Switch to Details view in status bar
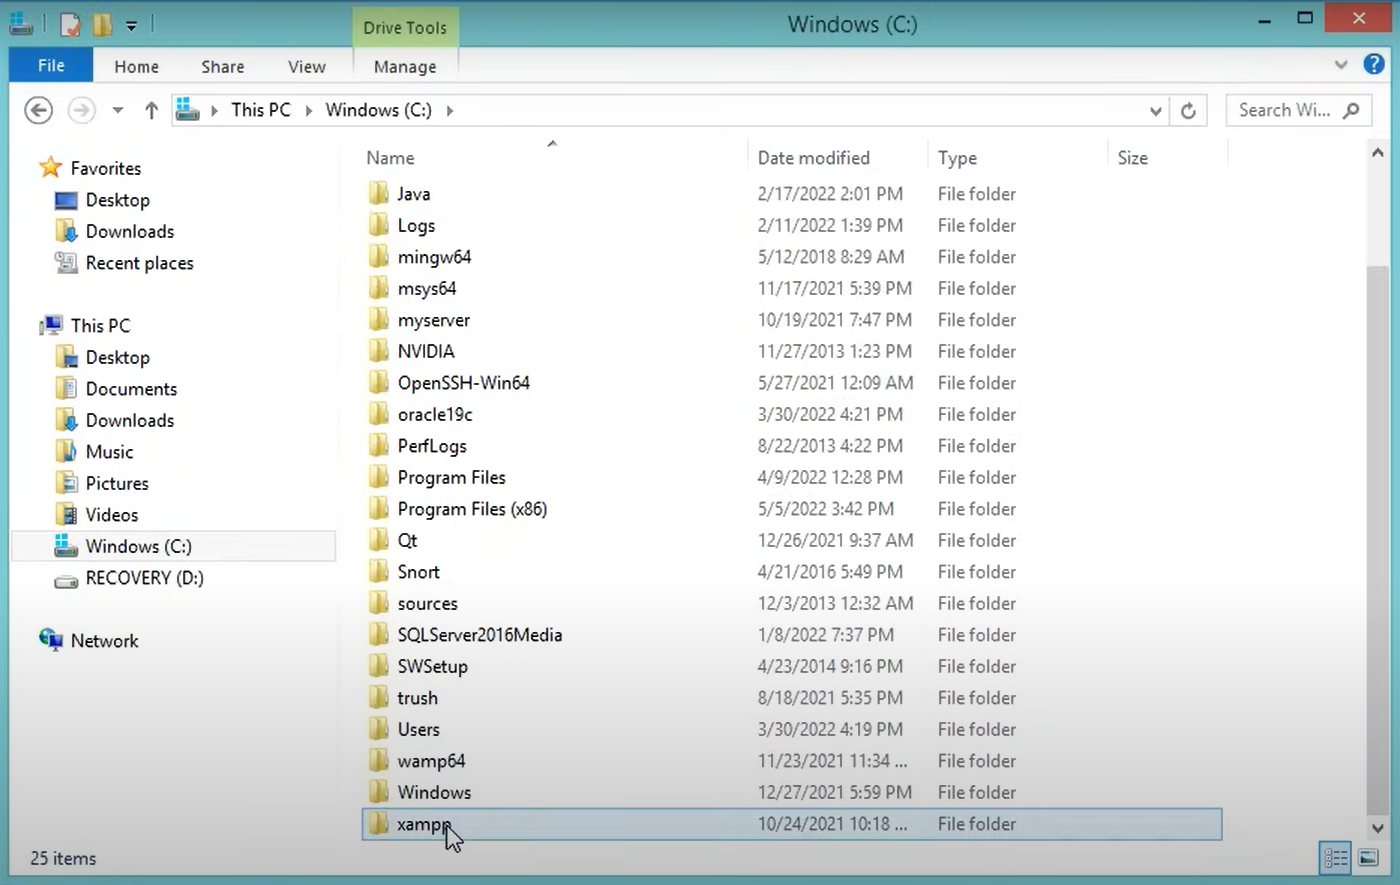 click(x=1335, y=857)
